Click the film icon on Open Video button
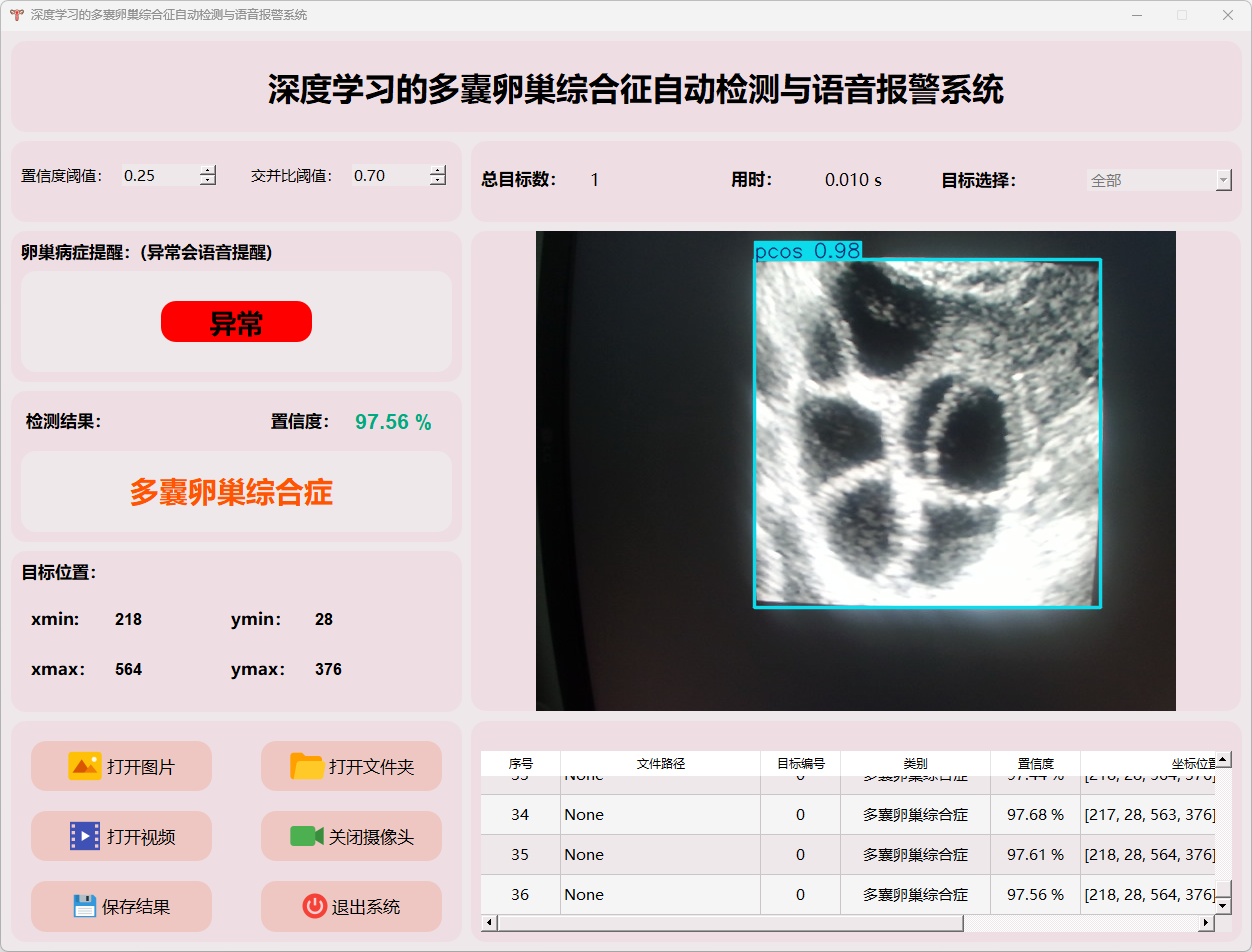1252x952 pixels. (x=85, y=836)
